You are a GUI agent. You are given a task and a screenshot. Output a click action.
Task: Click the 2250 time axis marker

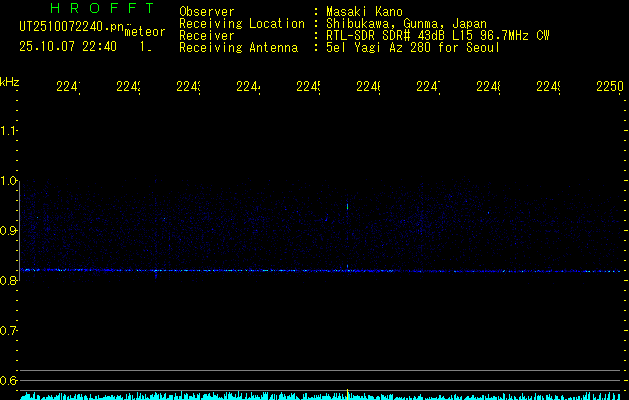point(608,88)
